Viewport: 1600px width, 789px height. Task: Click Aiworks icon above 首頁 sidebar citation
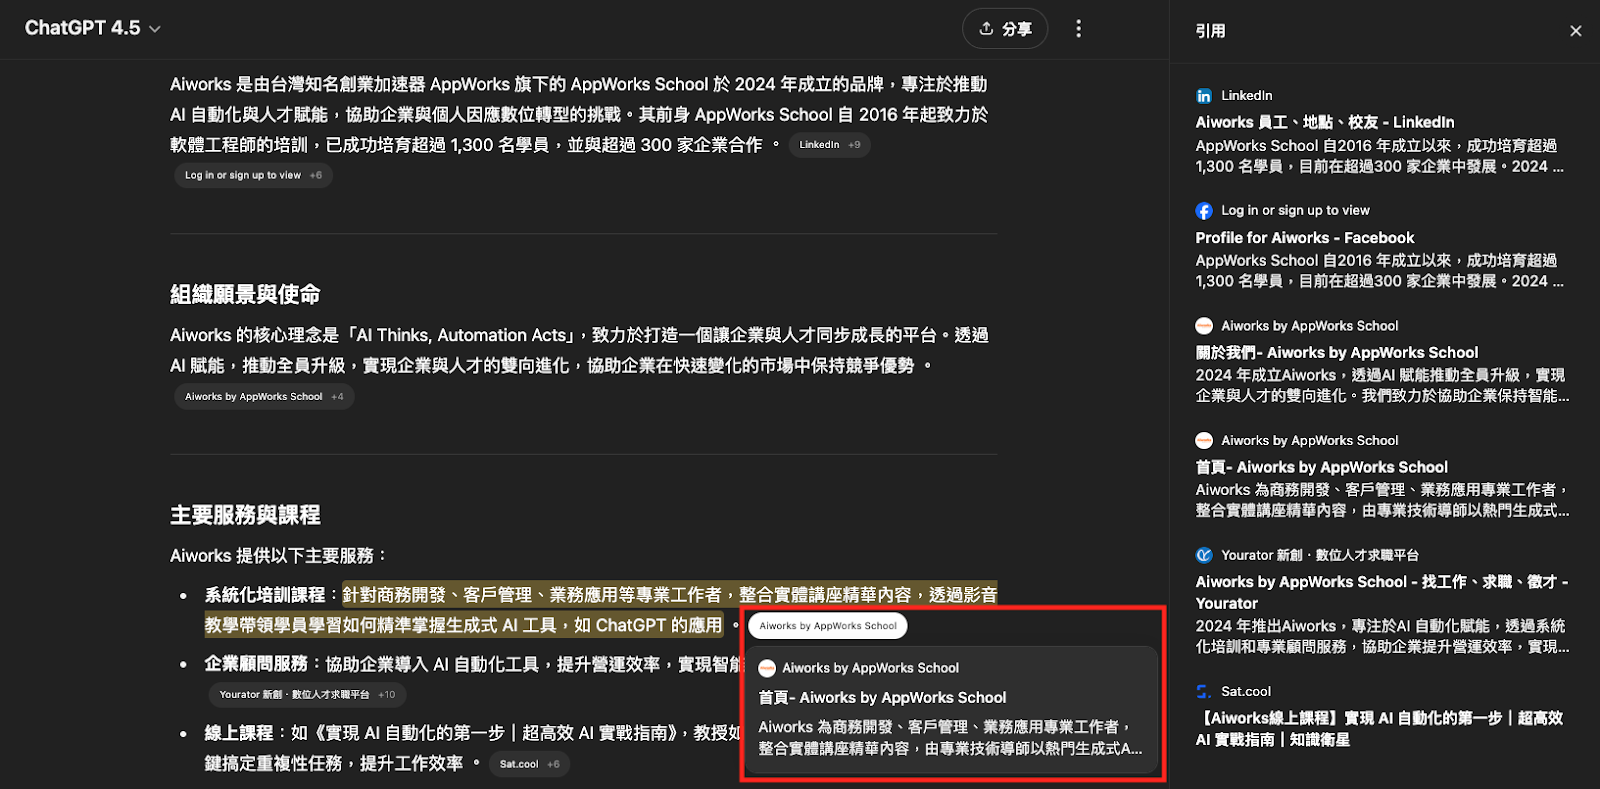pyautogui.click(x=1204, y=441)
